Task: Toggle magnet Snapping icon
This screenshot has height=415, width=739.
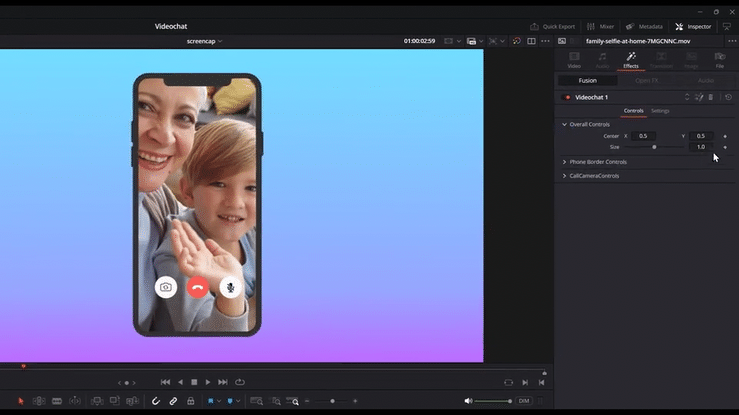Action: click(x=156, y=401)
